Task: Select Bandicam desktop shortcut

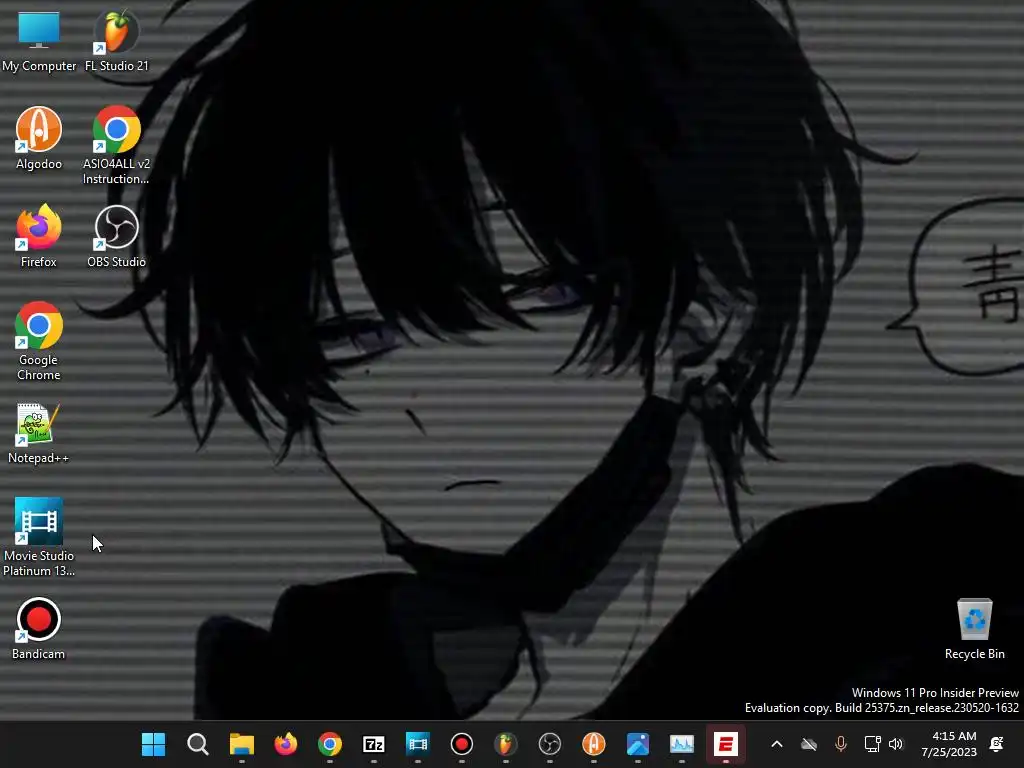Action: [39, 628]
